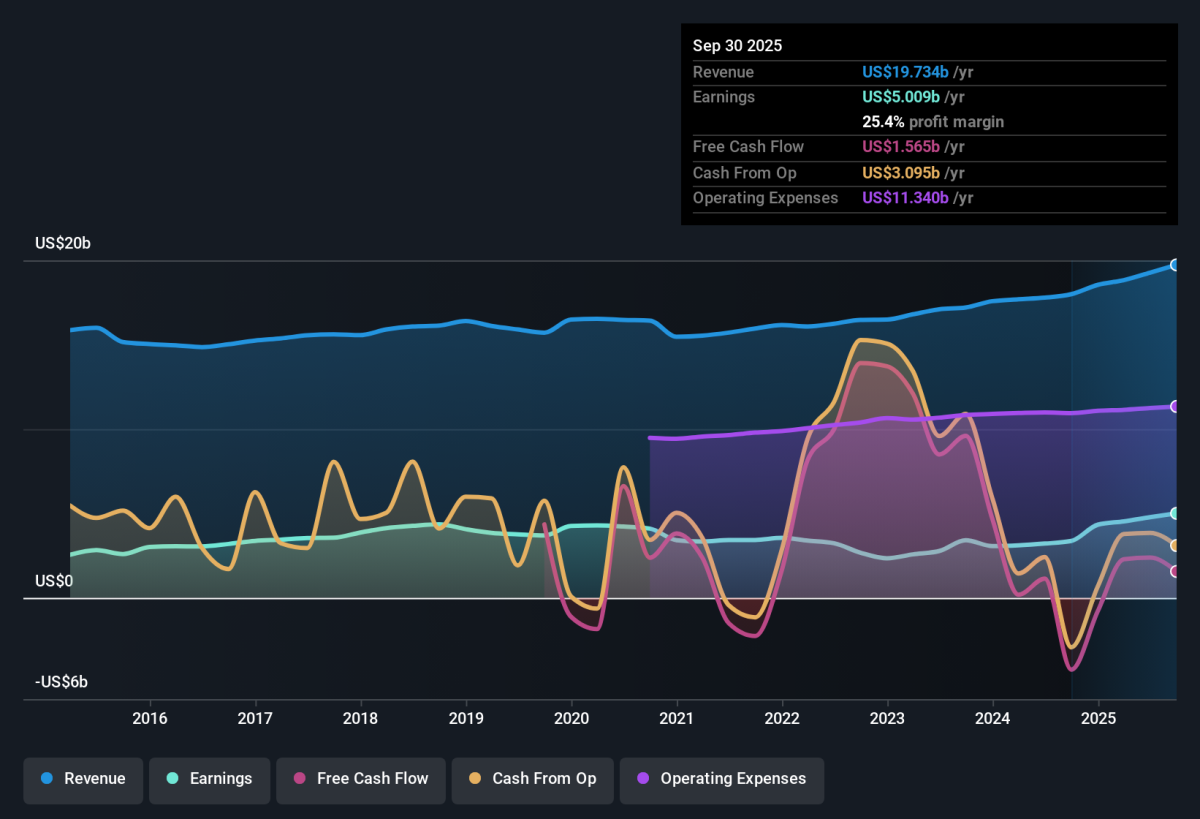Click the teal Earnings legend dot
Screen dimensions: 1200x819
pyautogui.click(x=172, y=779)
